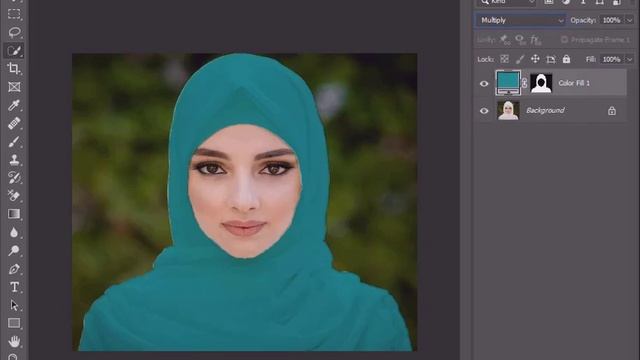Select the Spot Healing Brush tool
The height and width of the screenshot is (360, 640).
pyautogui.click(x=14, y=123)
